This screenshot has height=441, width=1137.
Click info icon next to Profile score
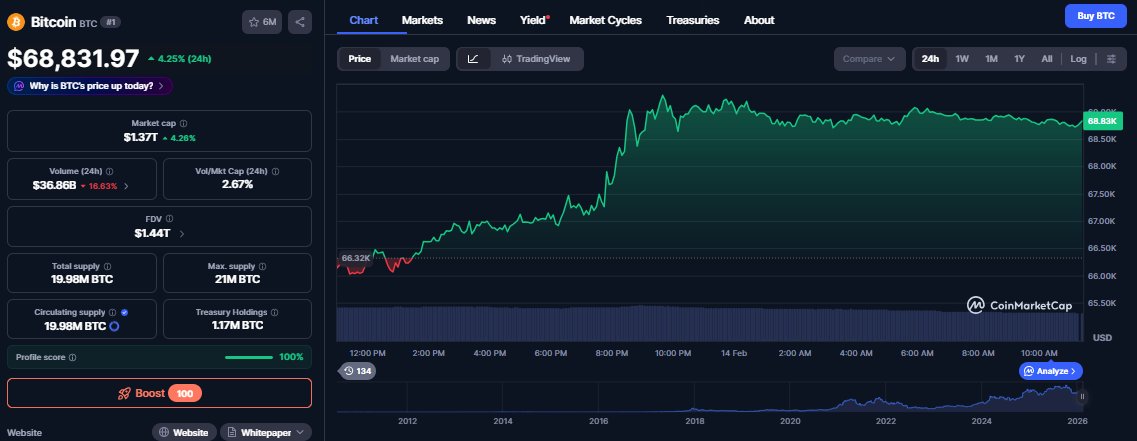(73, 358)
